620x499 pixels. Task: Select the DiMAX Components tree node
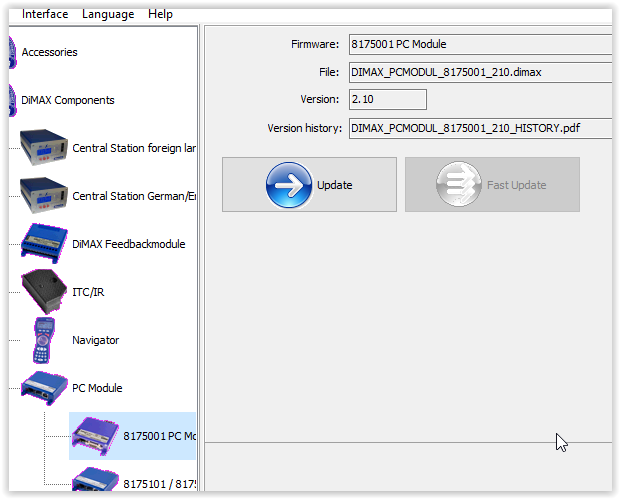click(x=68, y=100)
